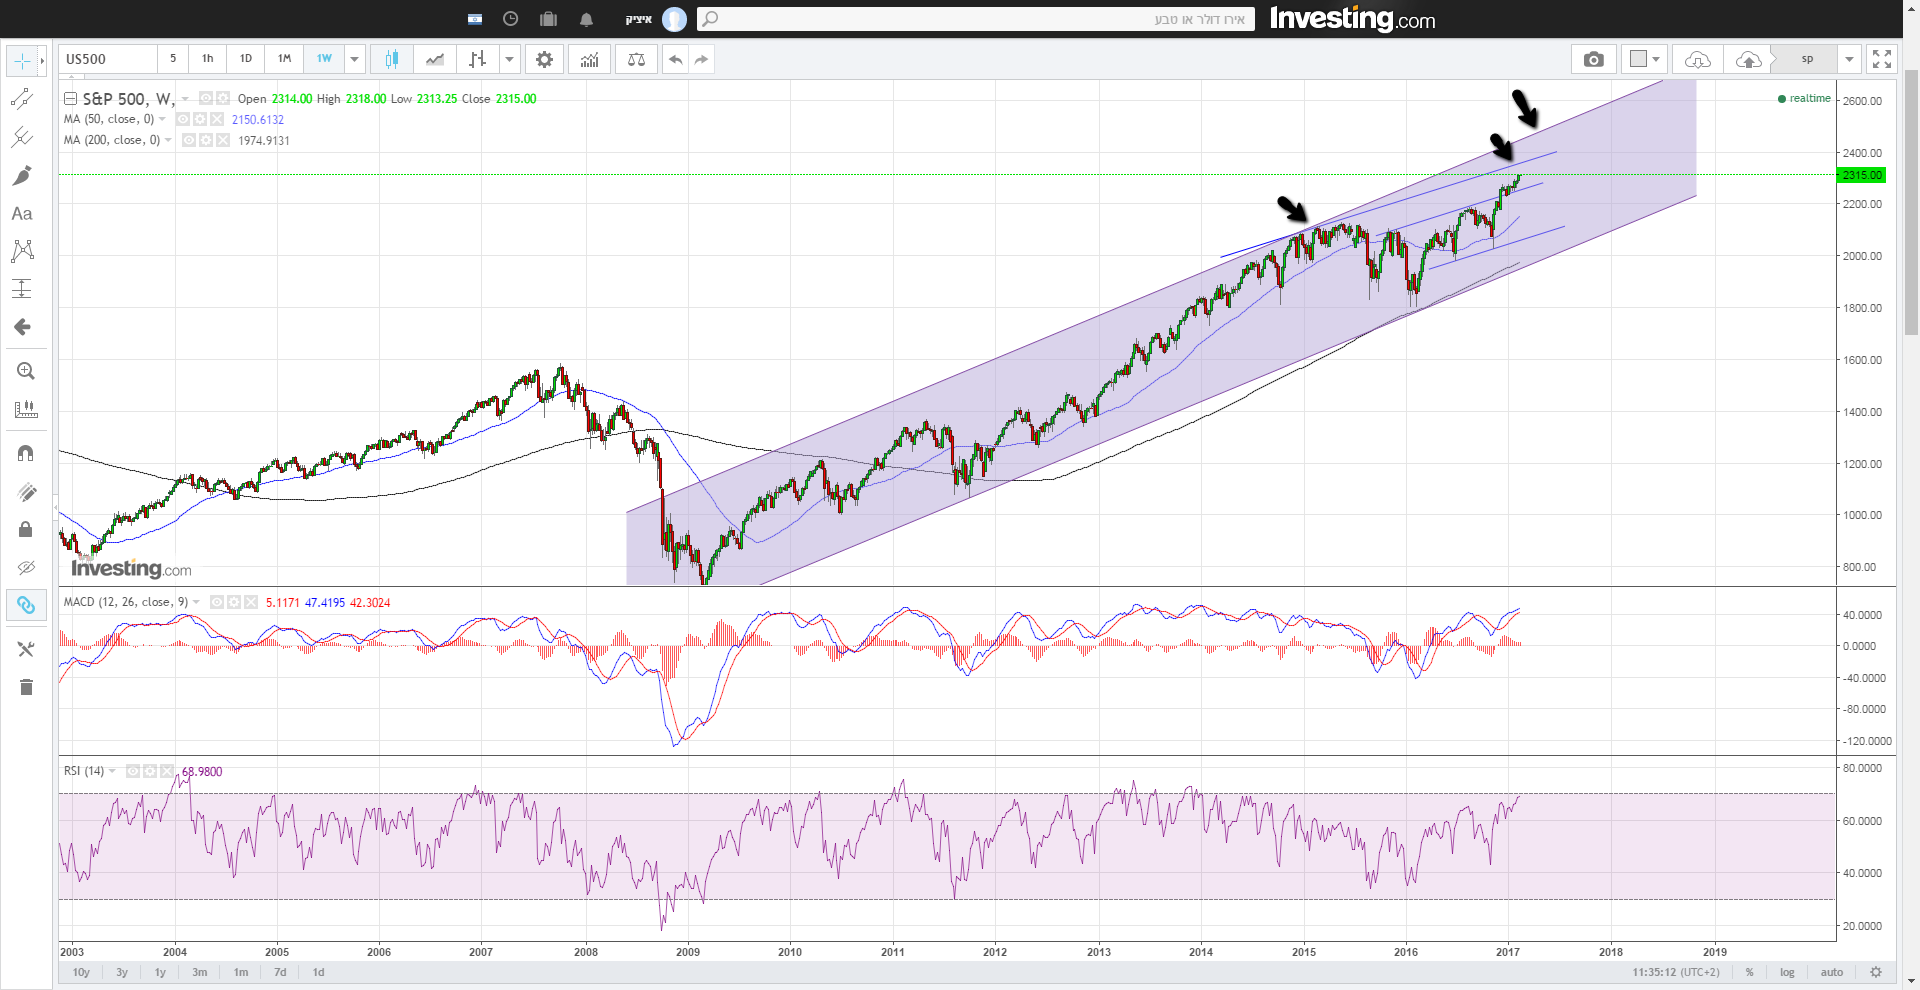Viewport: 1920px width, 990px height.
Task: Undo the last chart action
Action: pyautogui.click(x=676, y=60)
